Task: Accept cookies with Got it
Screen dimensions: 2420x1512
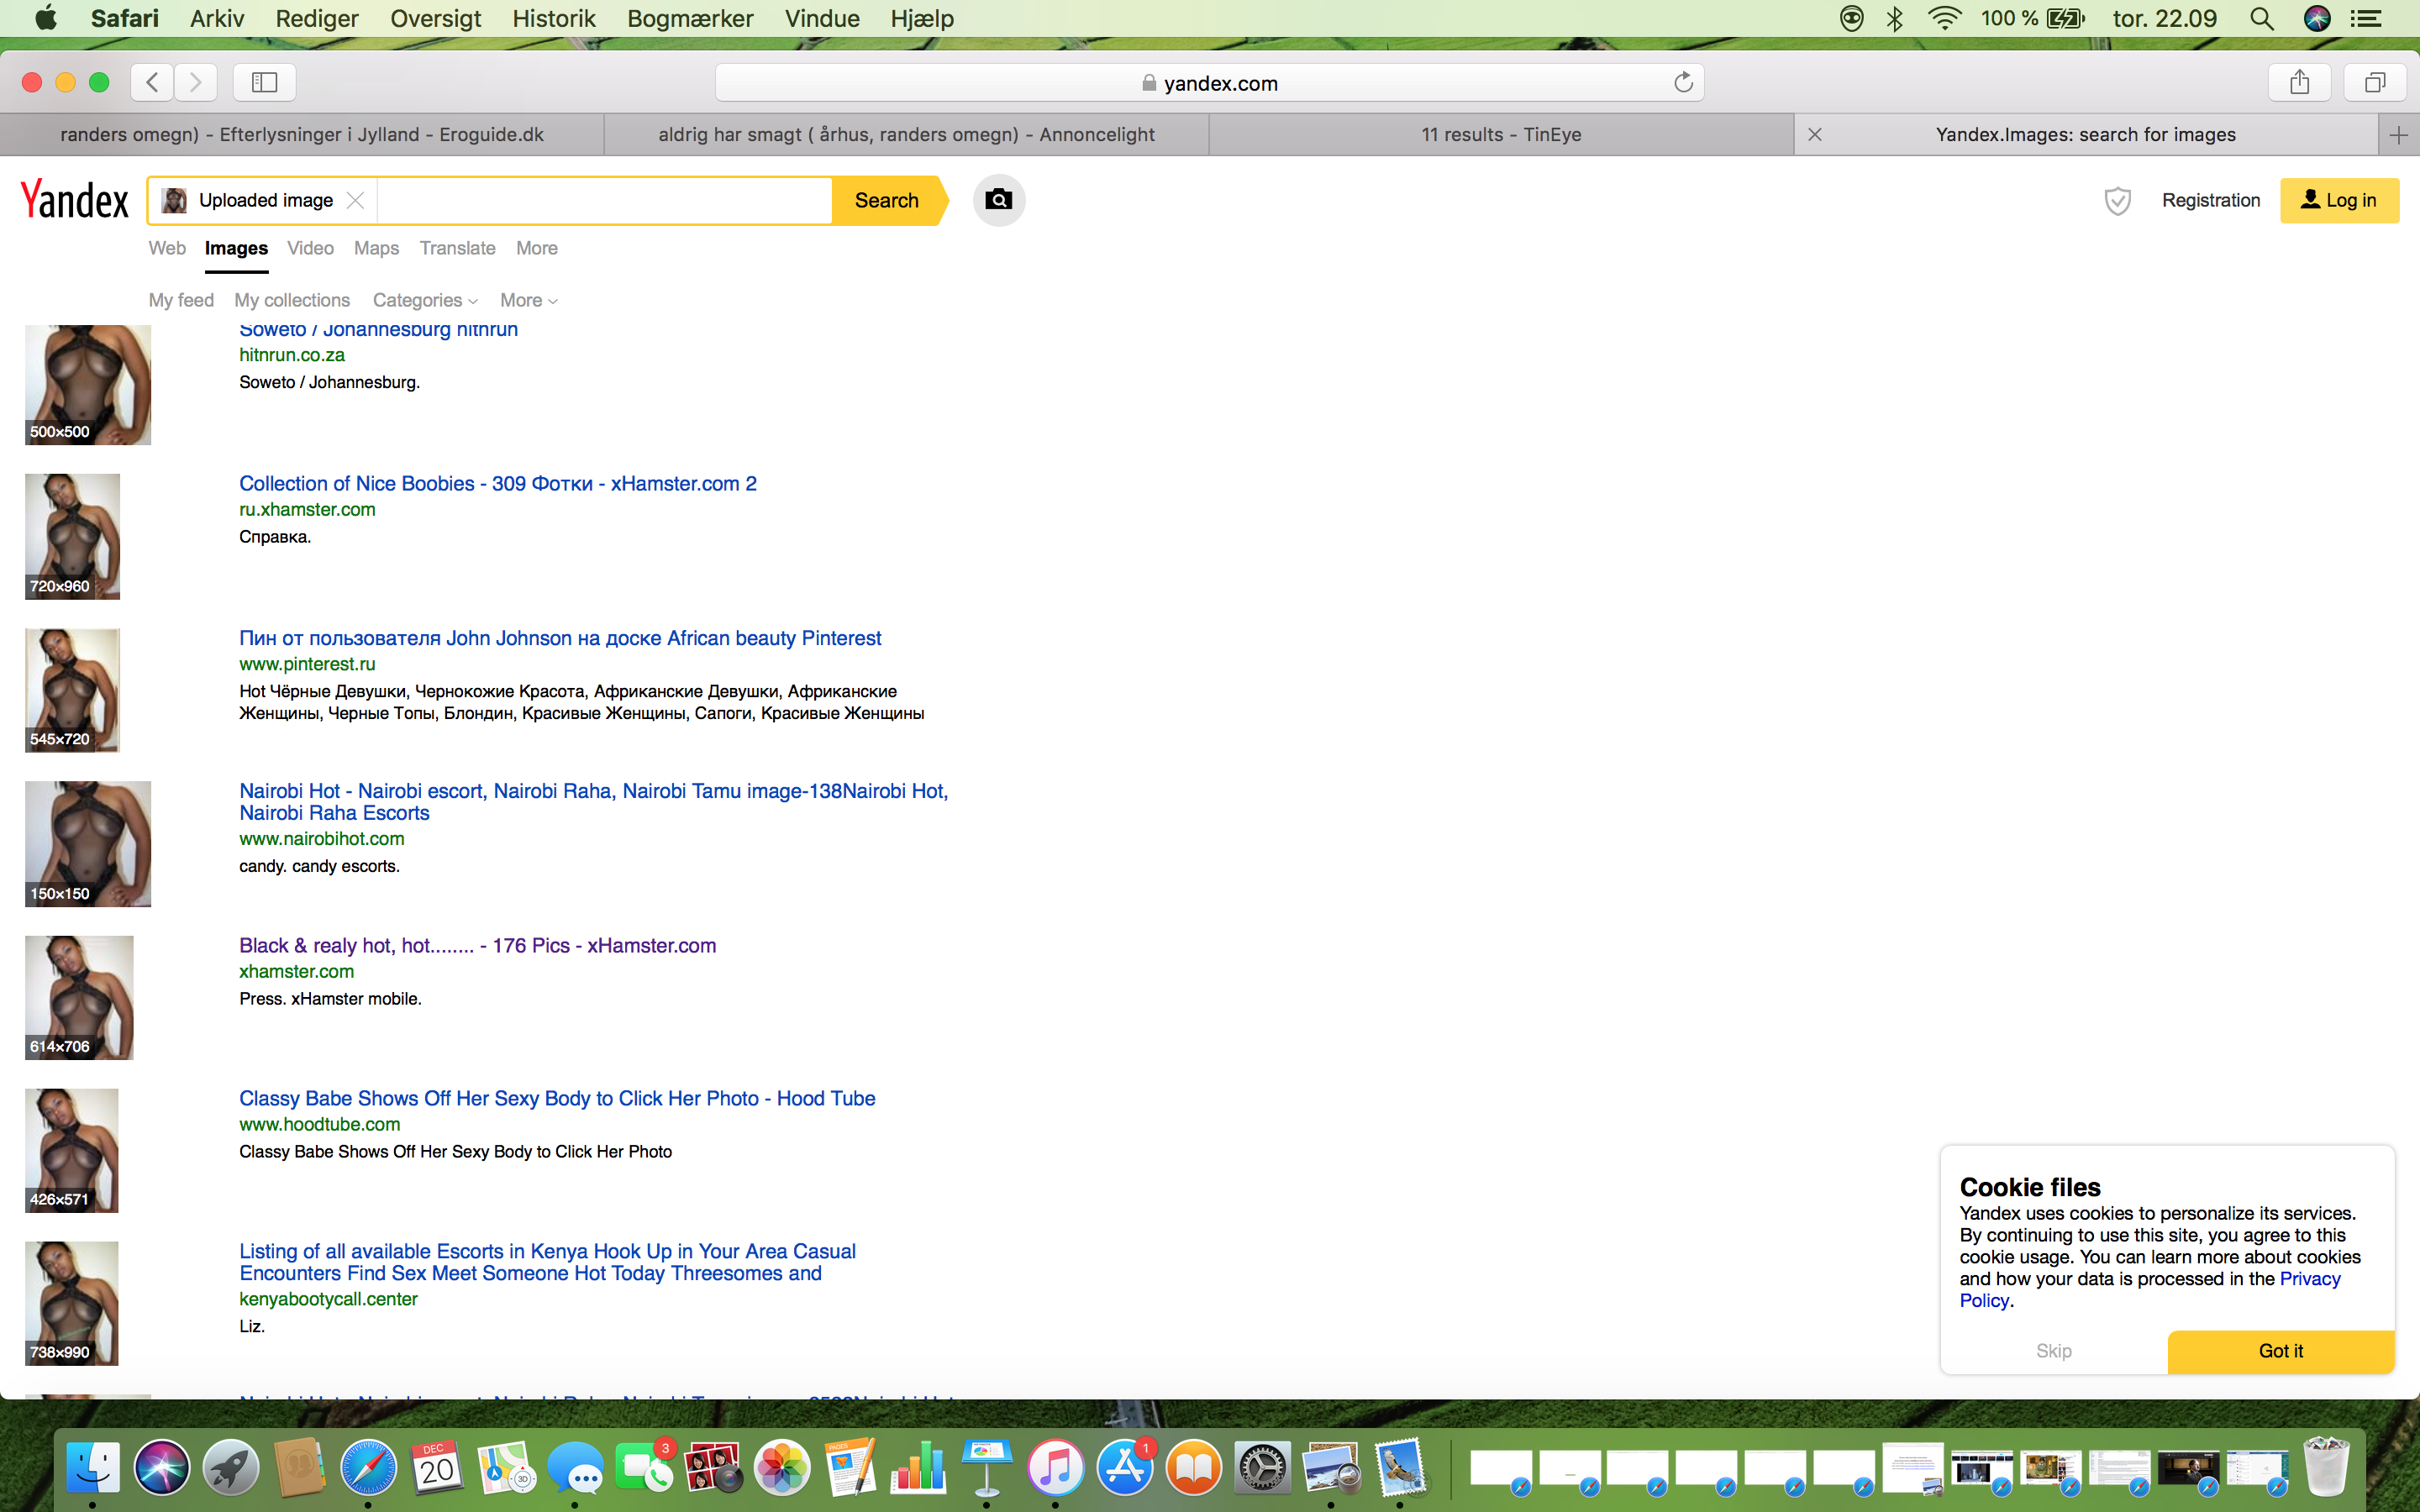Action: coord(2280,1351)
